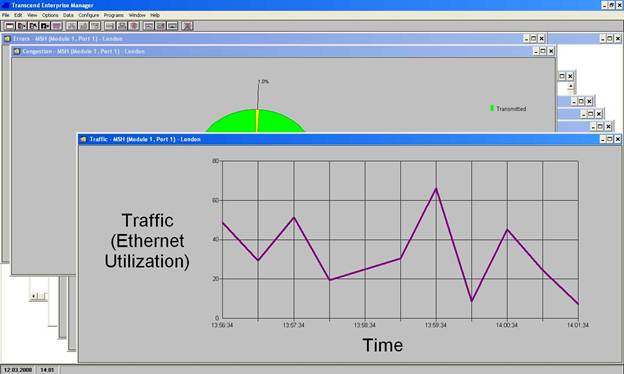
Task: Click the fifth toolbar icon with pink display
Action: tap(57, 26)
